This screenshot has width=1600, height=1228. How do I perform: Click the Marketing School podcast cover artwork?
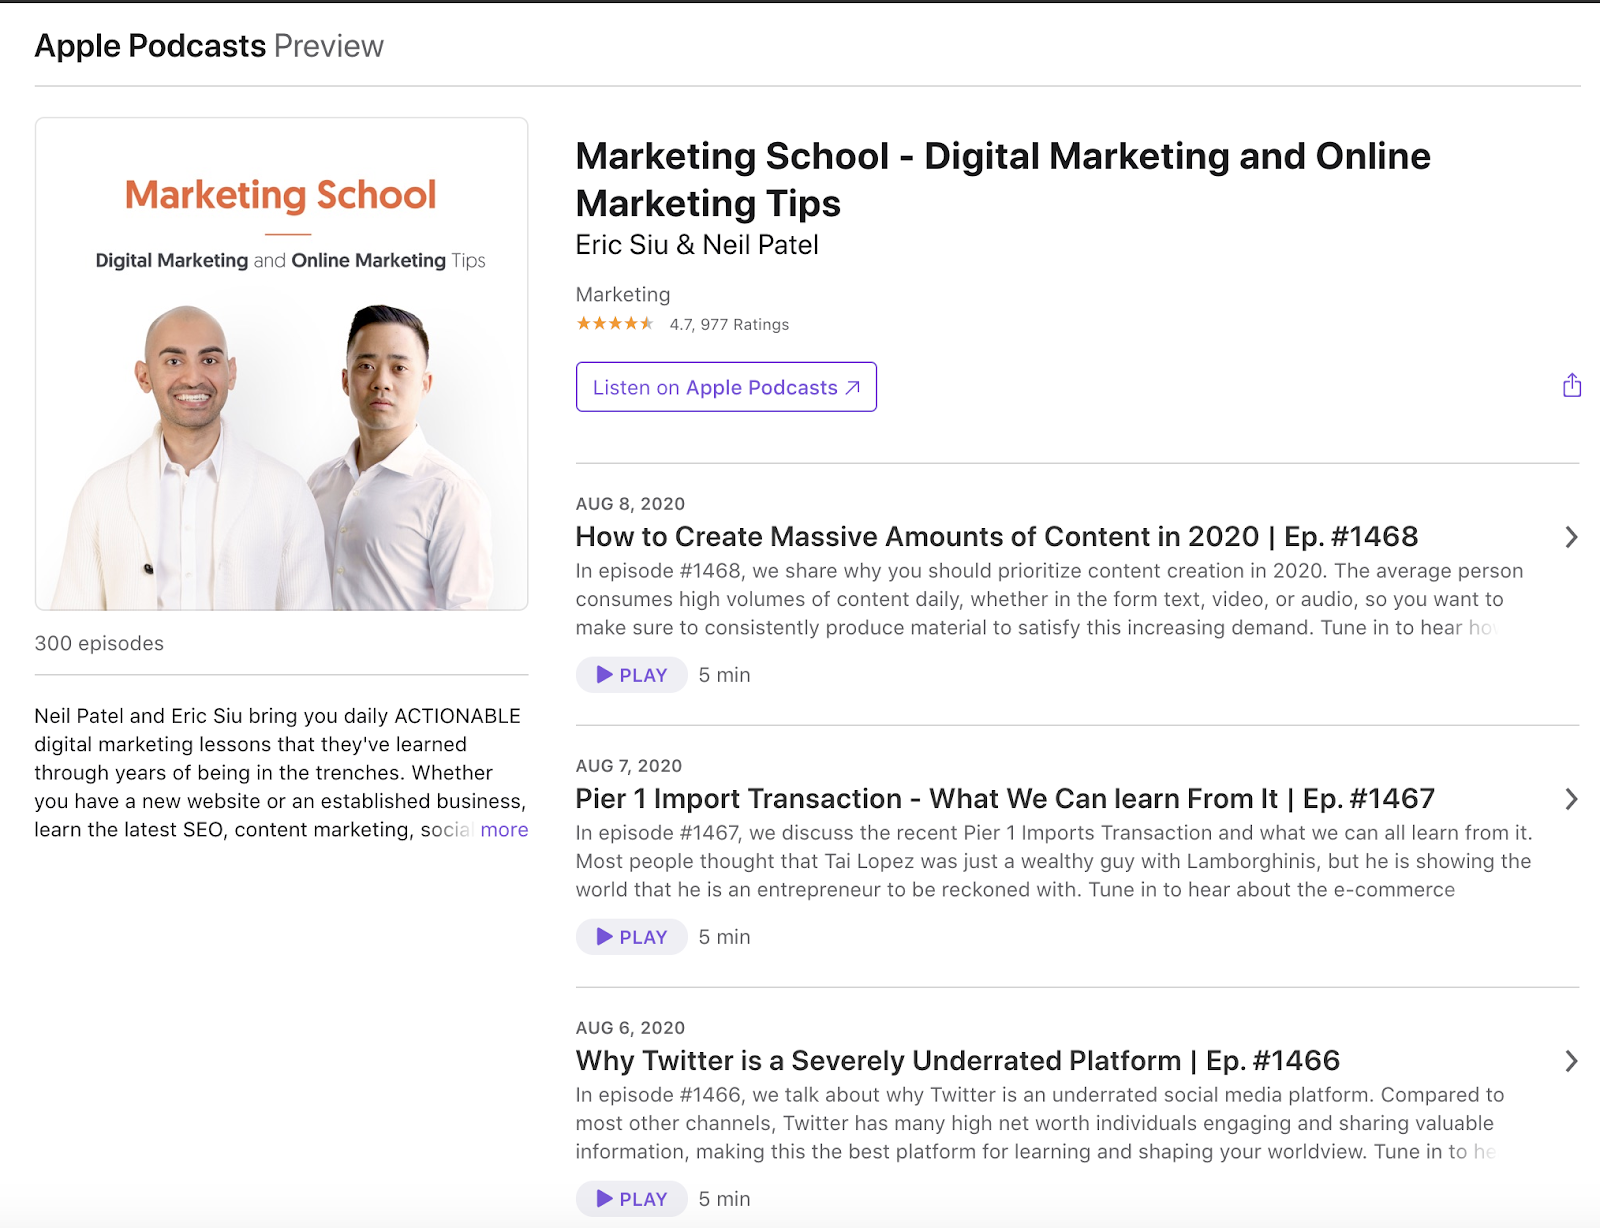tap(282, 364)
